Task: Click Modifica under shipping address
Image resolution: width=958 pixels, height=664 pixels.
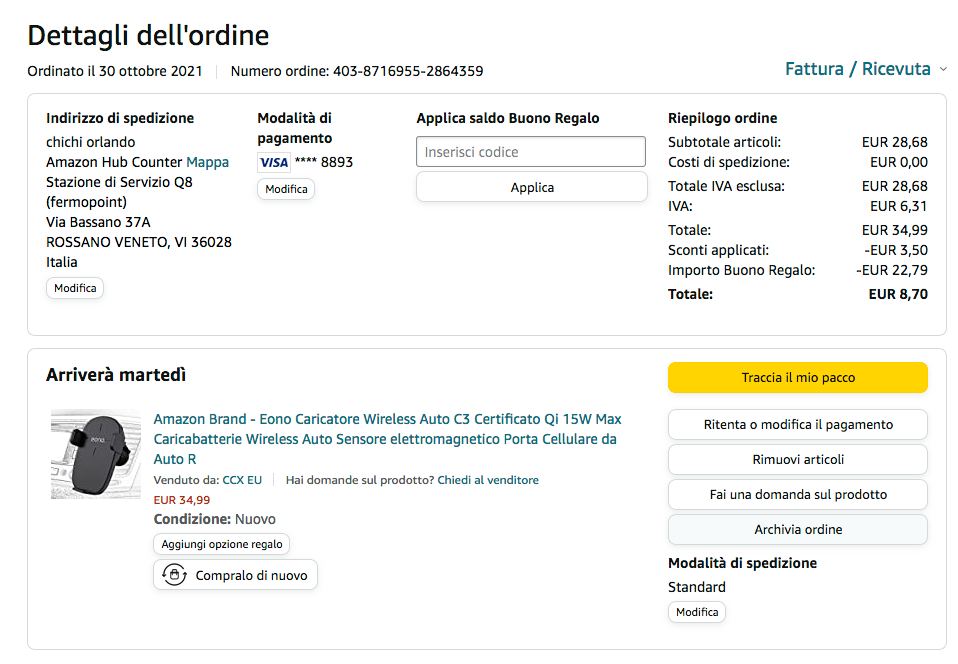Action: (x=75, y=288)
